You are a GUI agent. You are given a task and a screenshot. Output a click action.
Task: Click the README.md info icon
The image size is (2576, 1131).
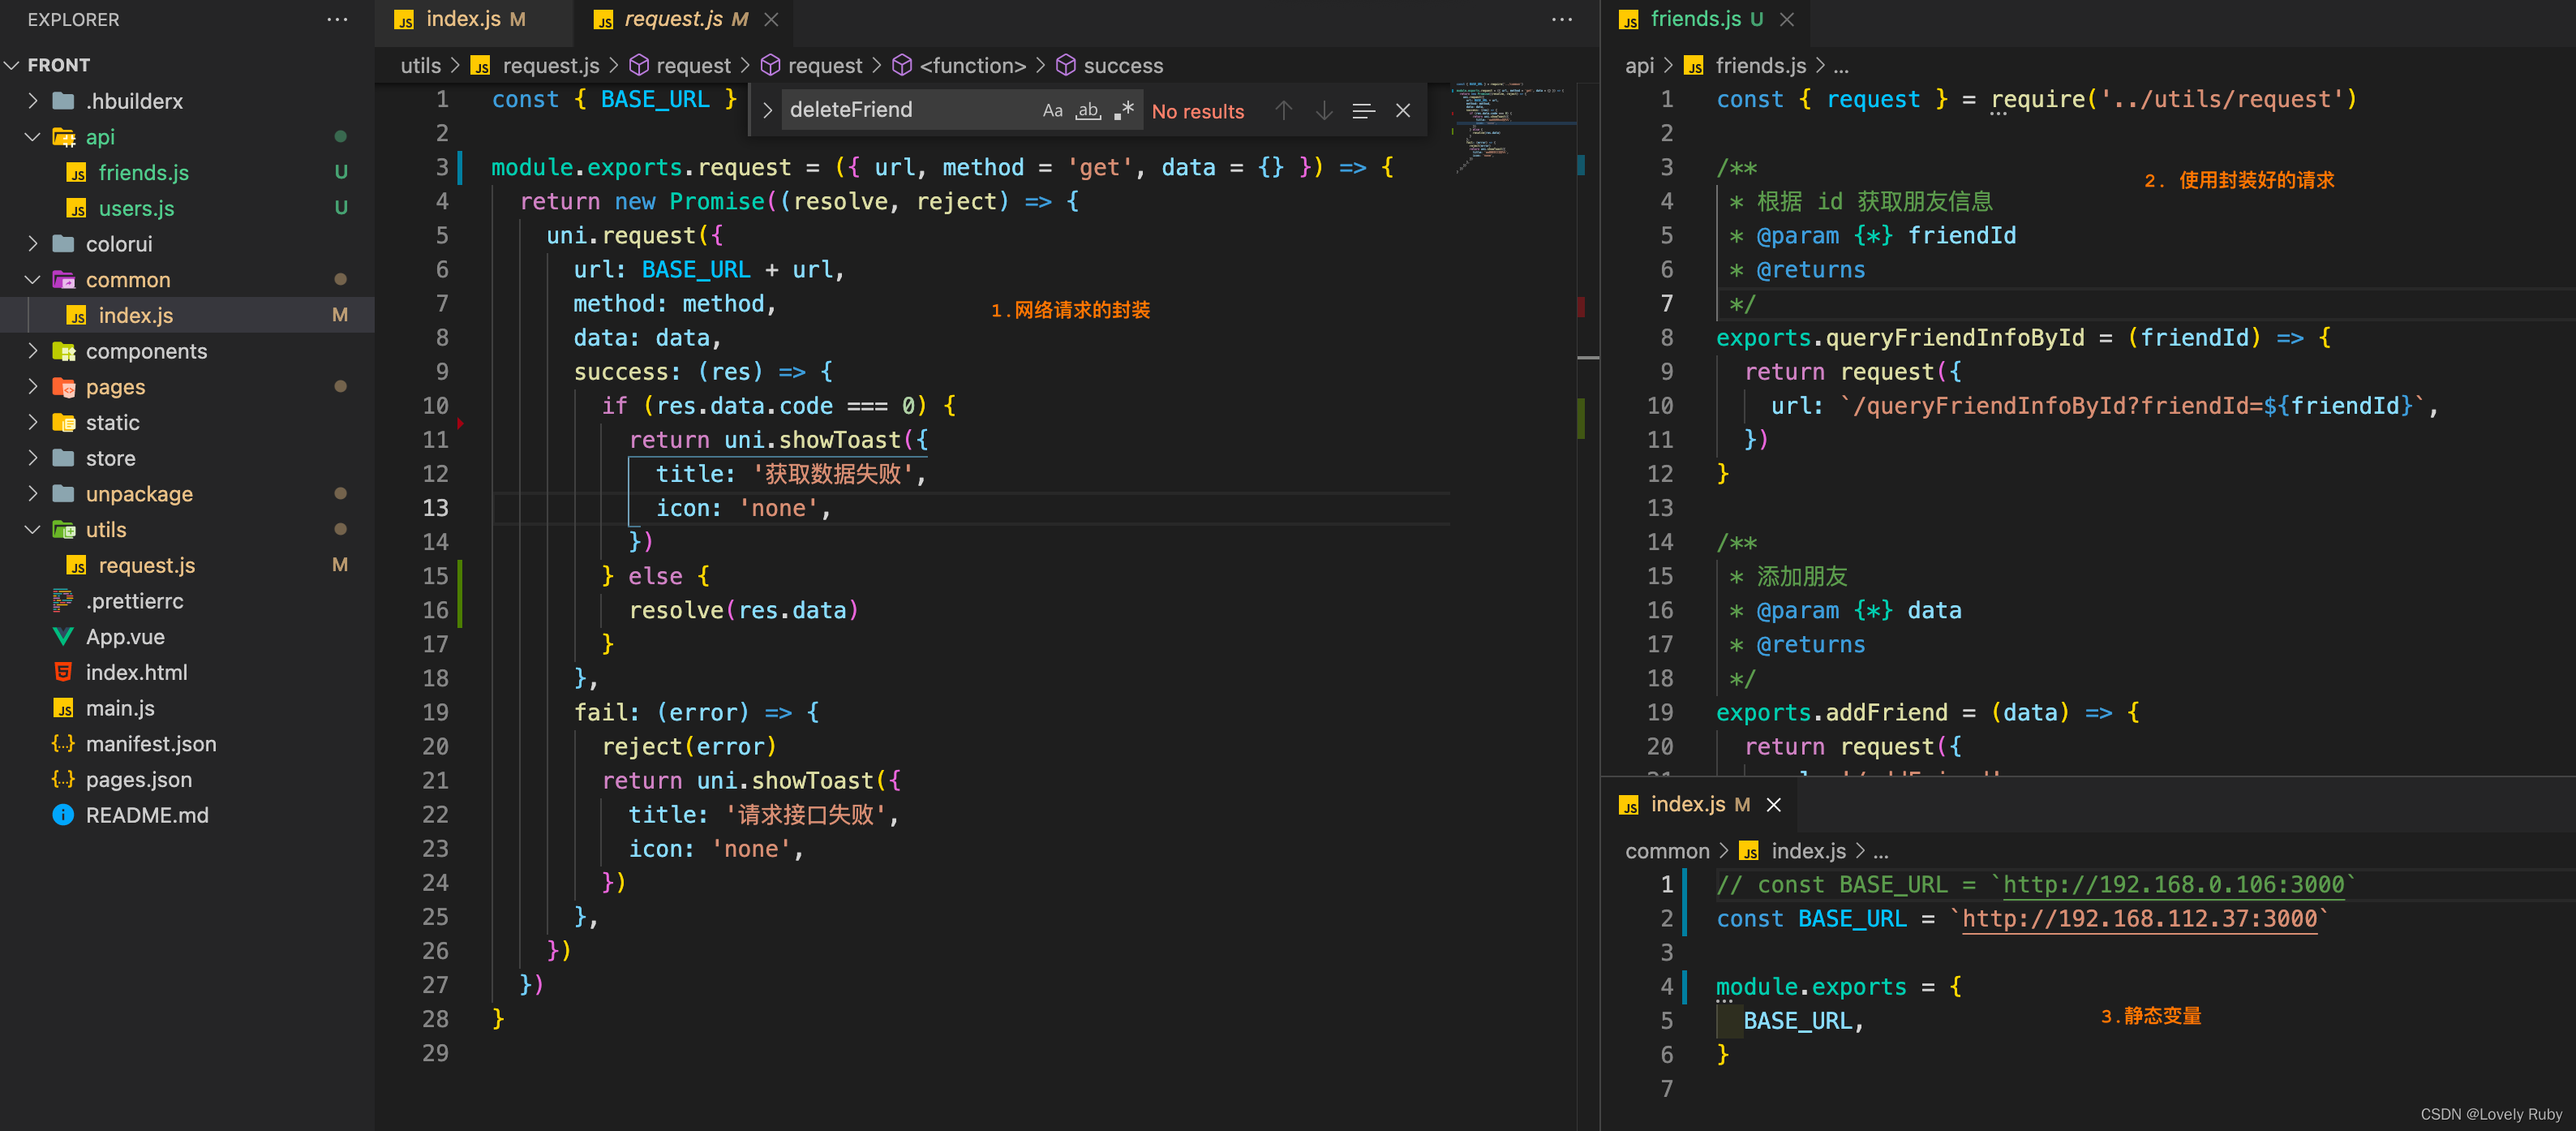click(x=63, y=815)
